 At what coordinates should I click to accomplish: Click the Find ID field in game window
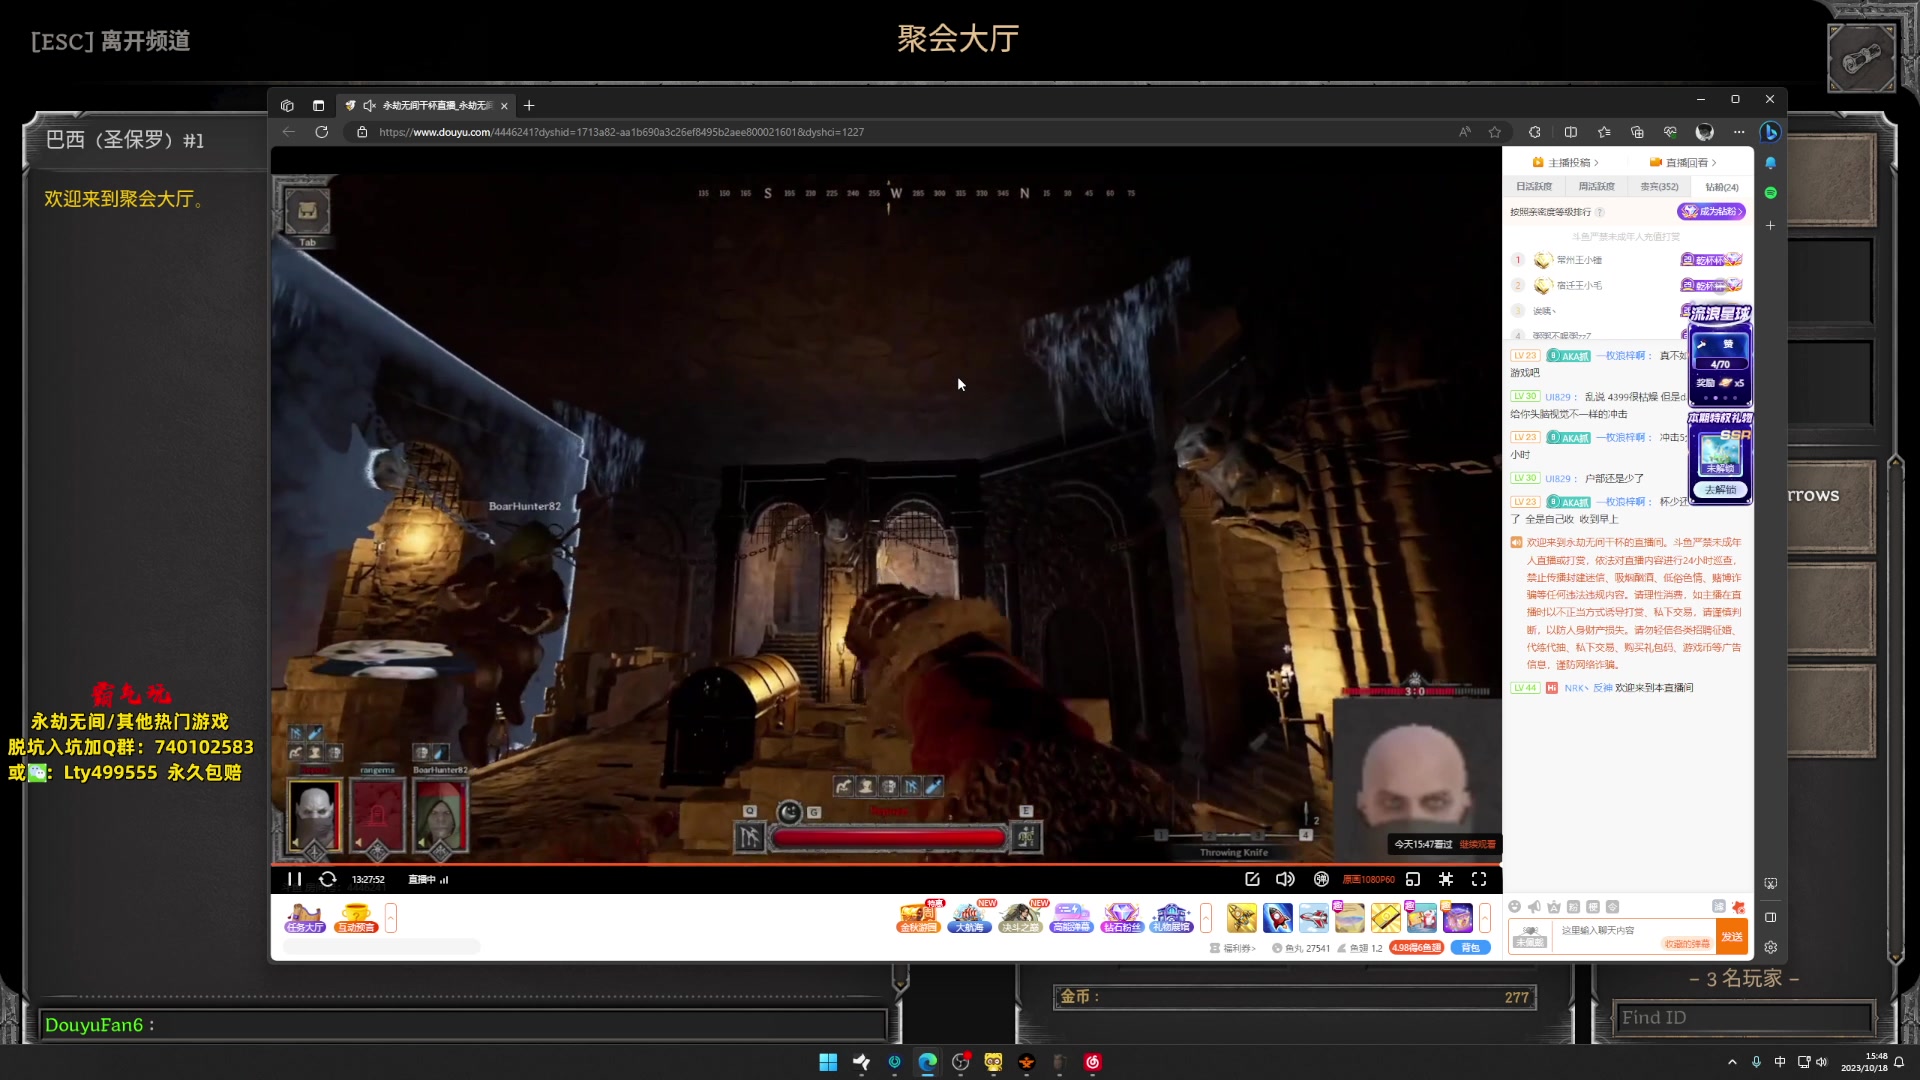[x=1743, y=1018]
